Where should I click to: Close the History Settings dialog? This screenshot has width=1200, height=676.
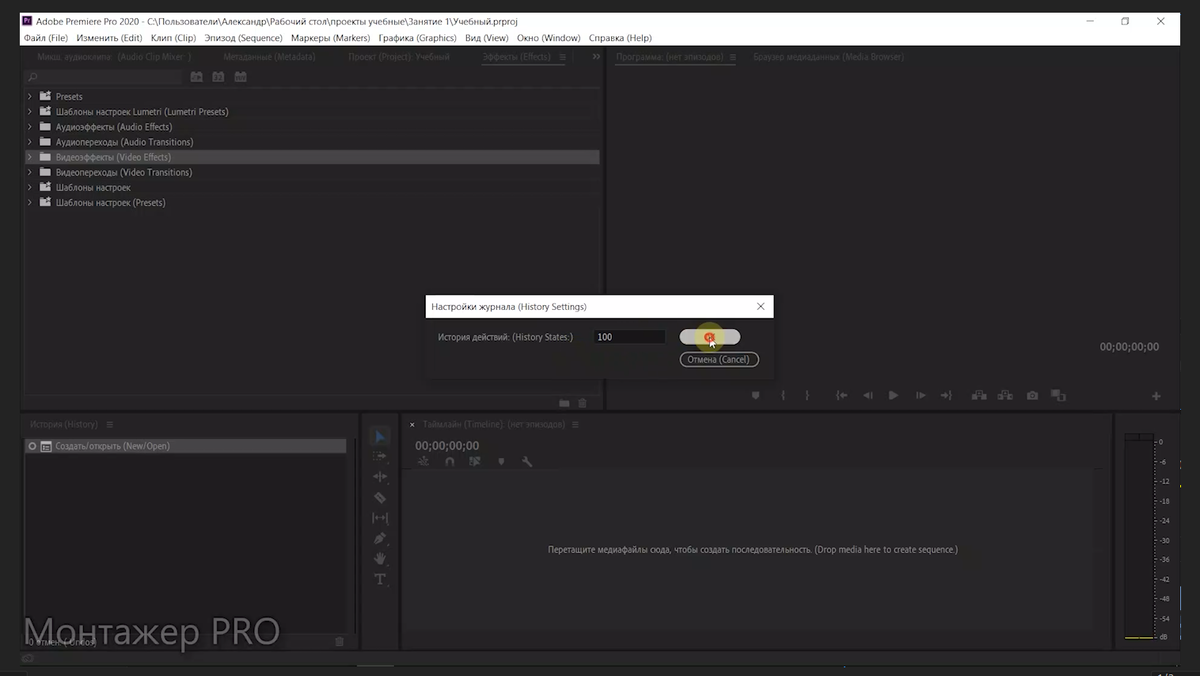pyautogui.click(x=760, y=306)
